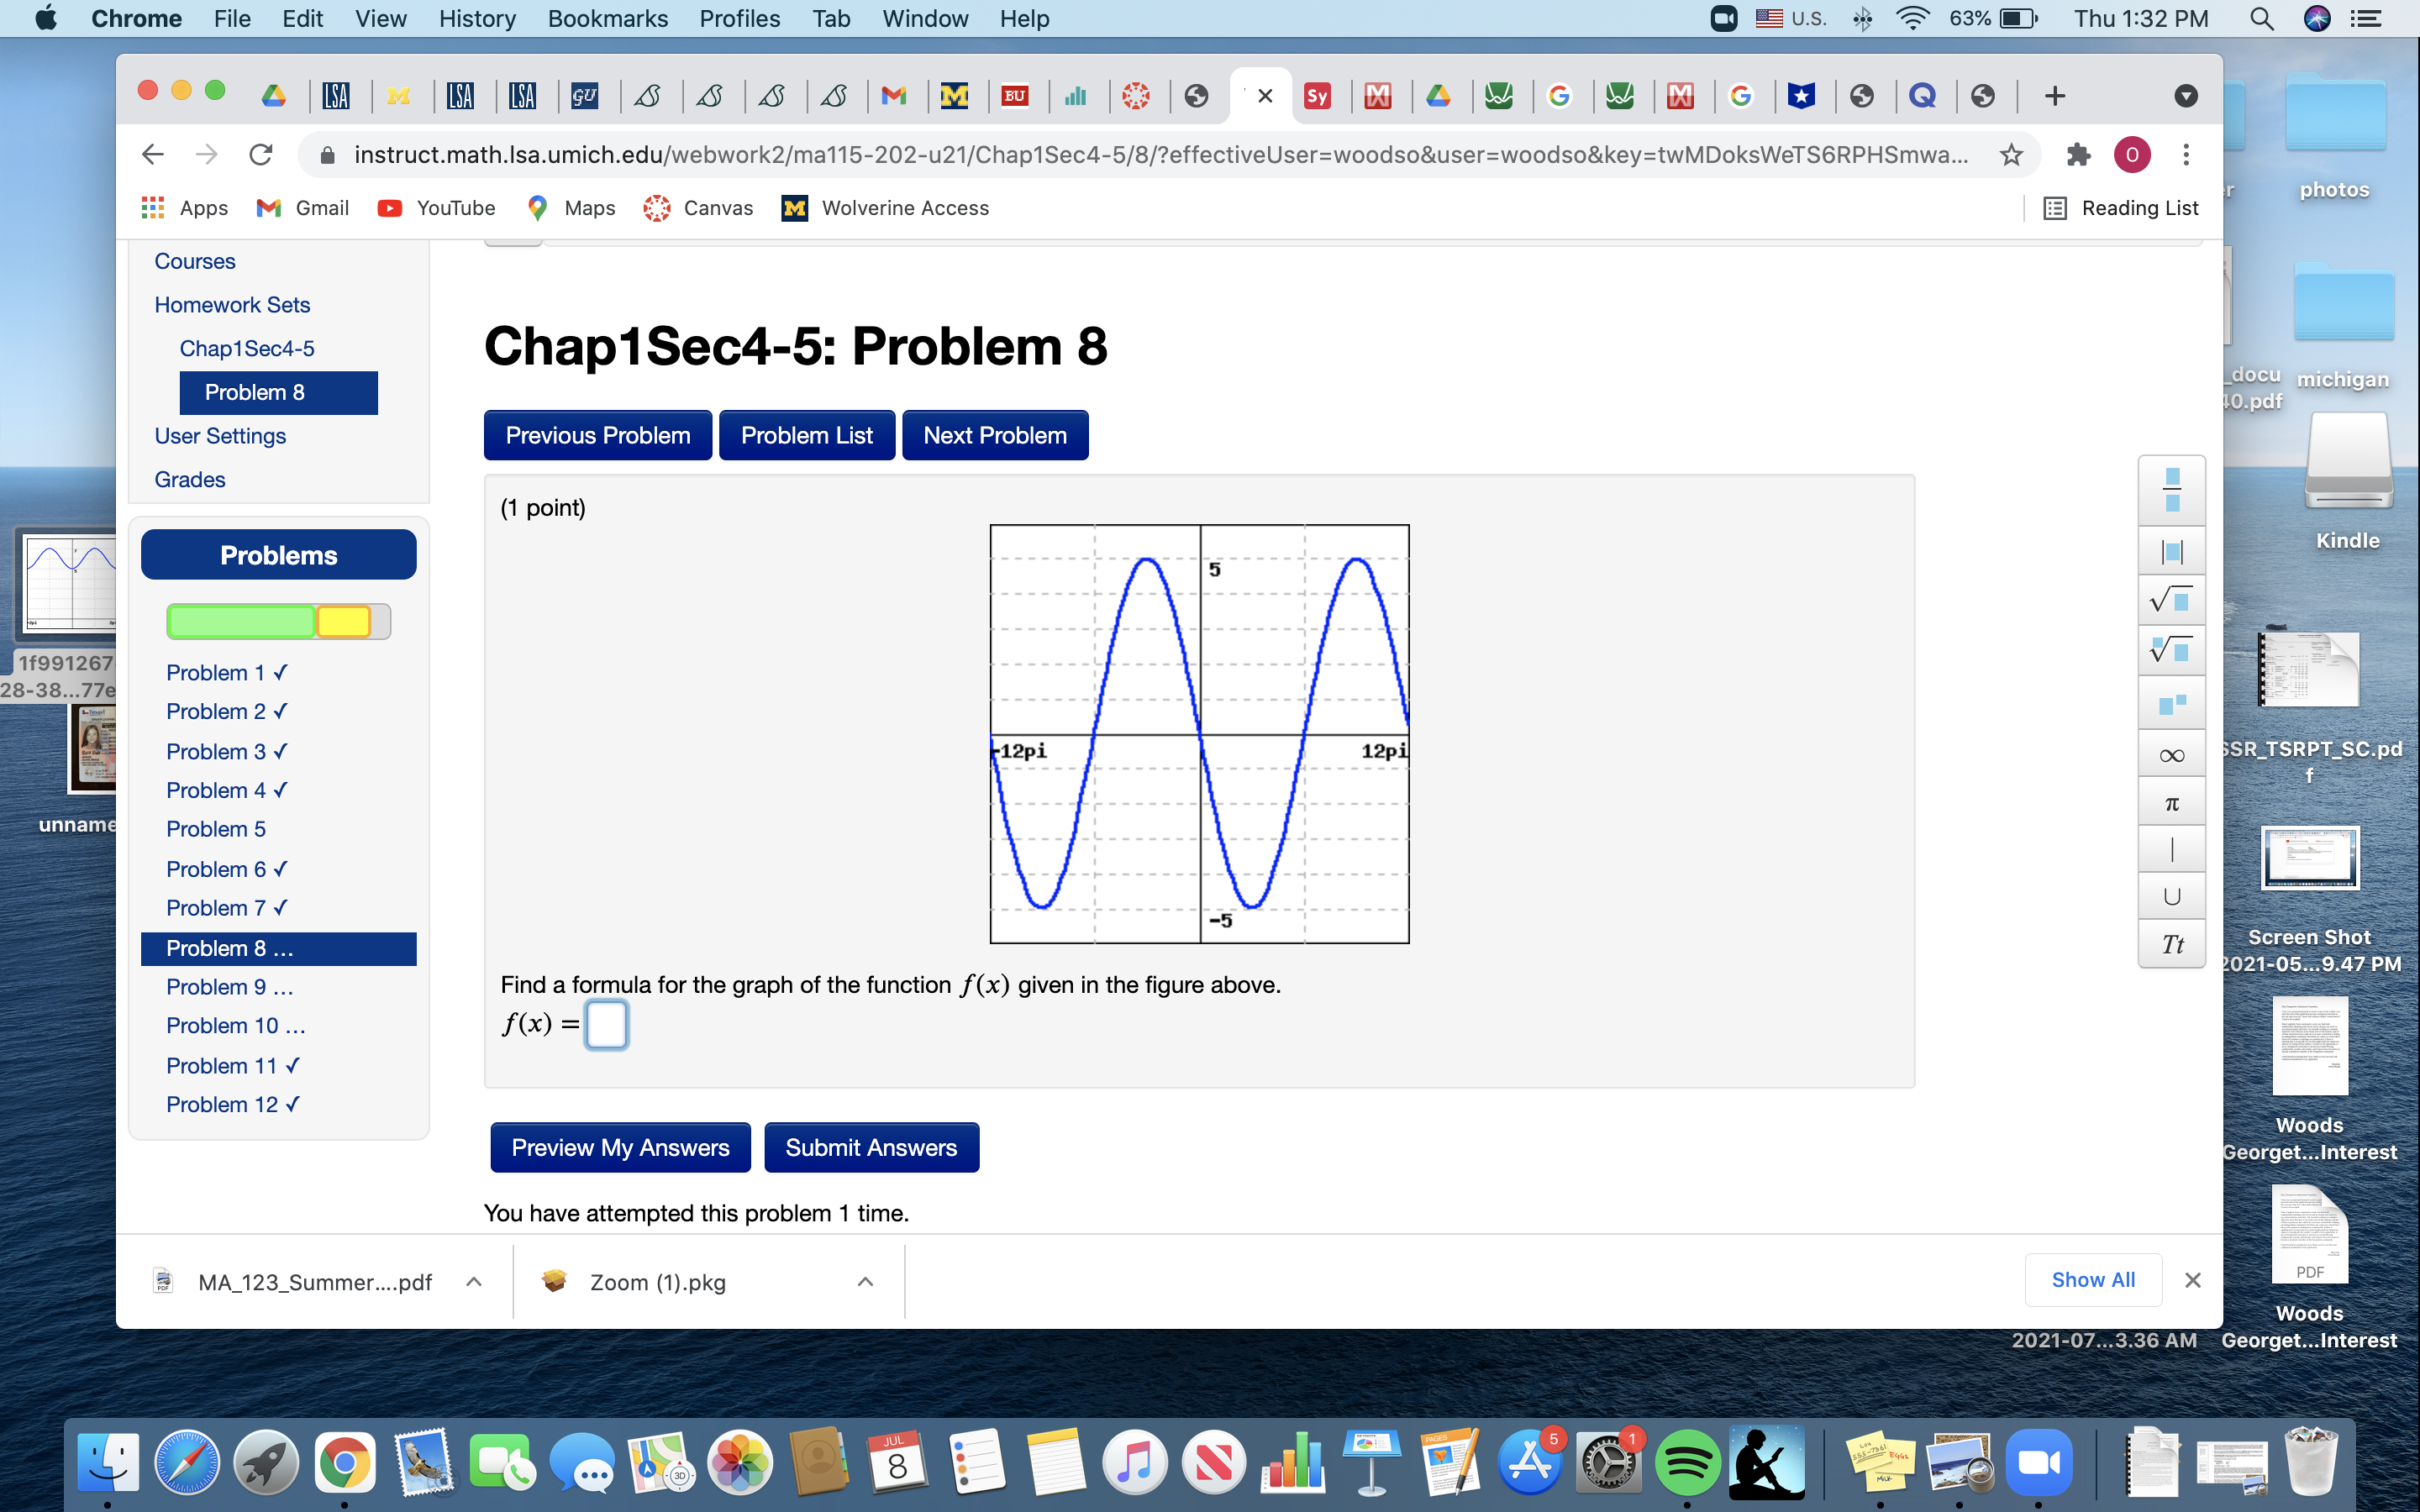Insert the infinity symbol
This screenshot has width=2420, height=1512.
[2171, 755]
